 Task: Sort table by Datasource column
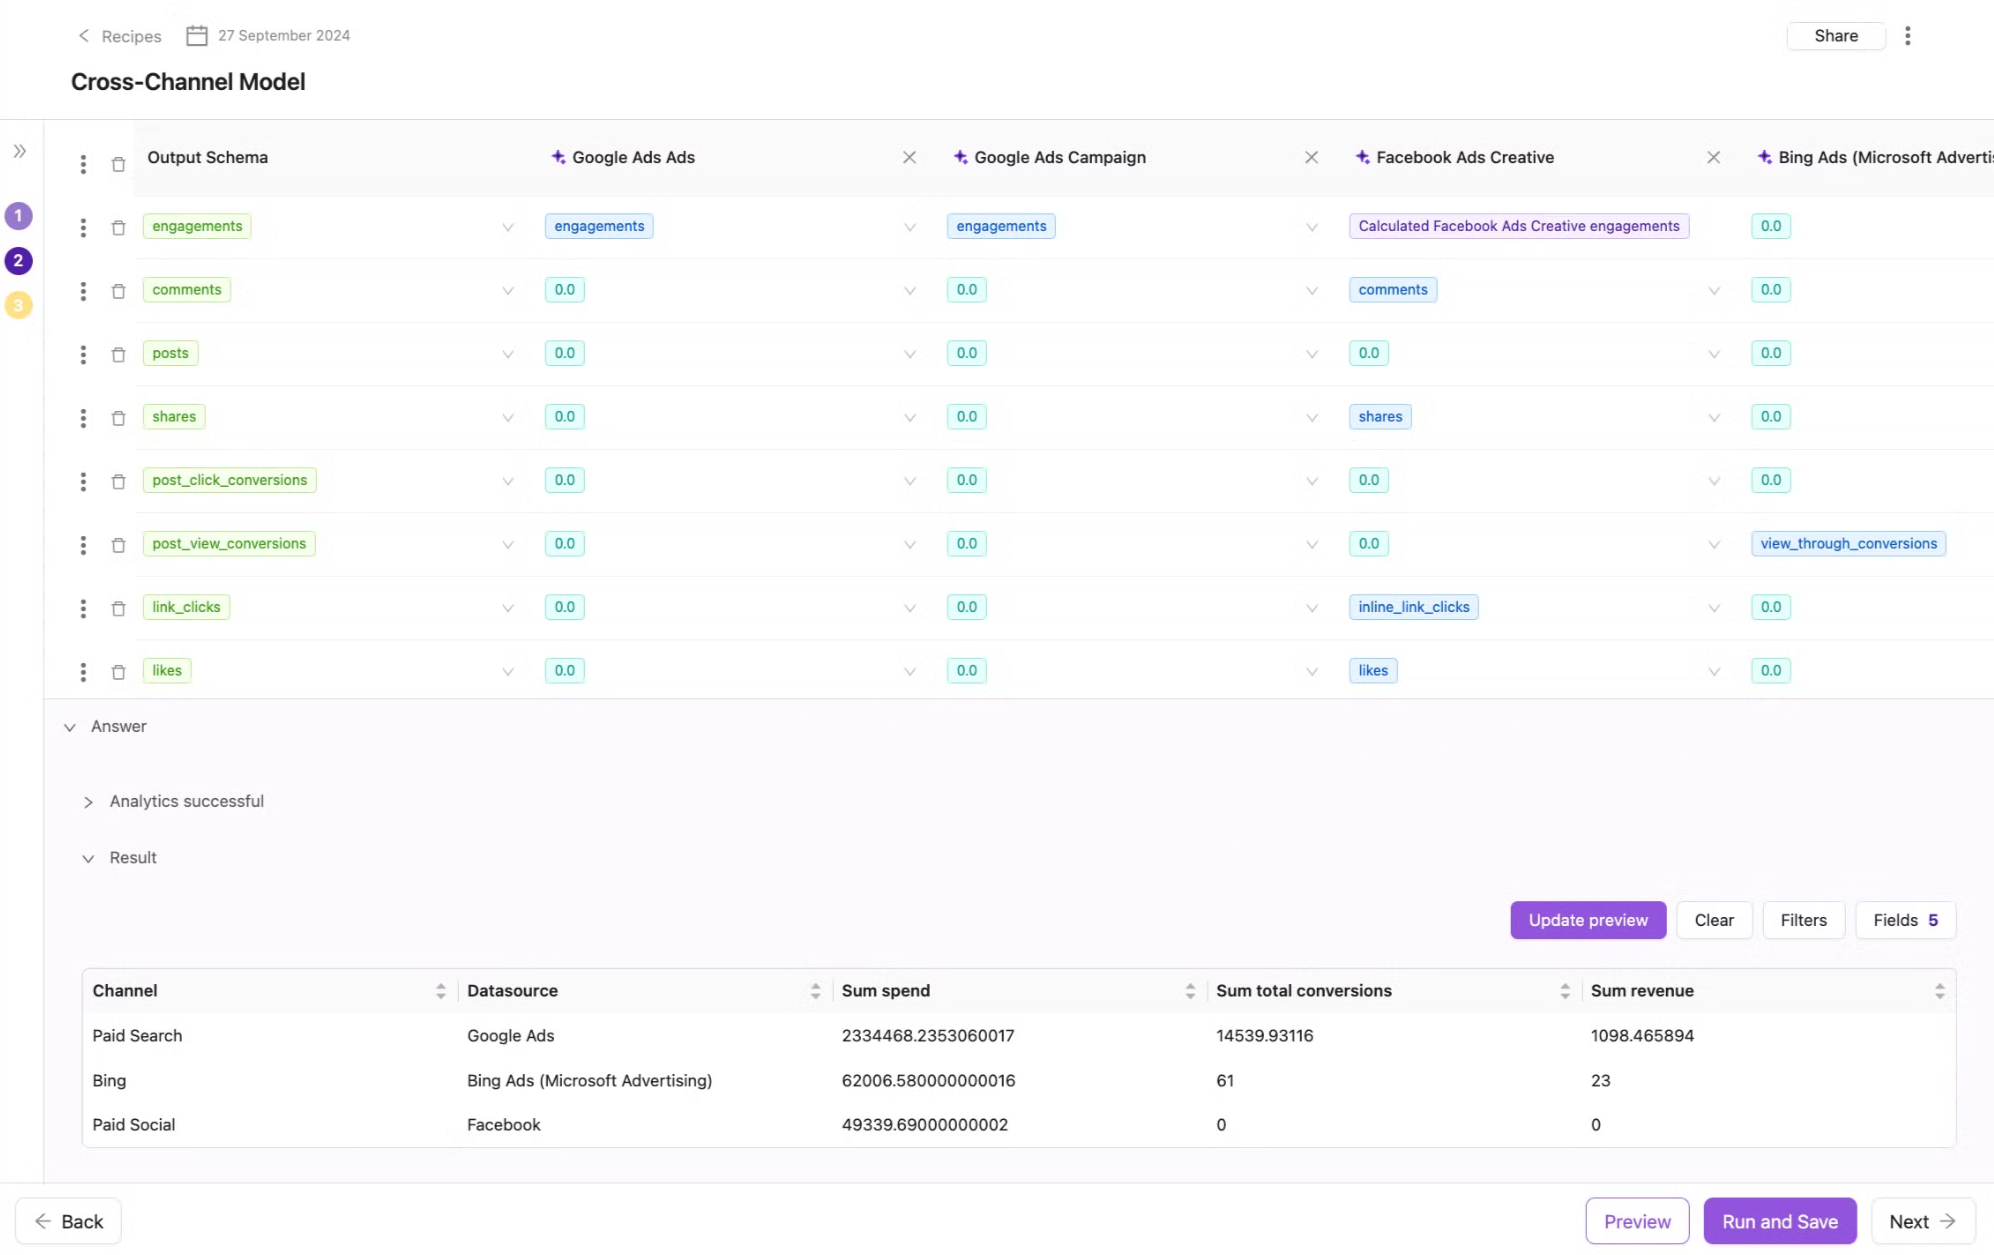coord(815,991)
